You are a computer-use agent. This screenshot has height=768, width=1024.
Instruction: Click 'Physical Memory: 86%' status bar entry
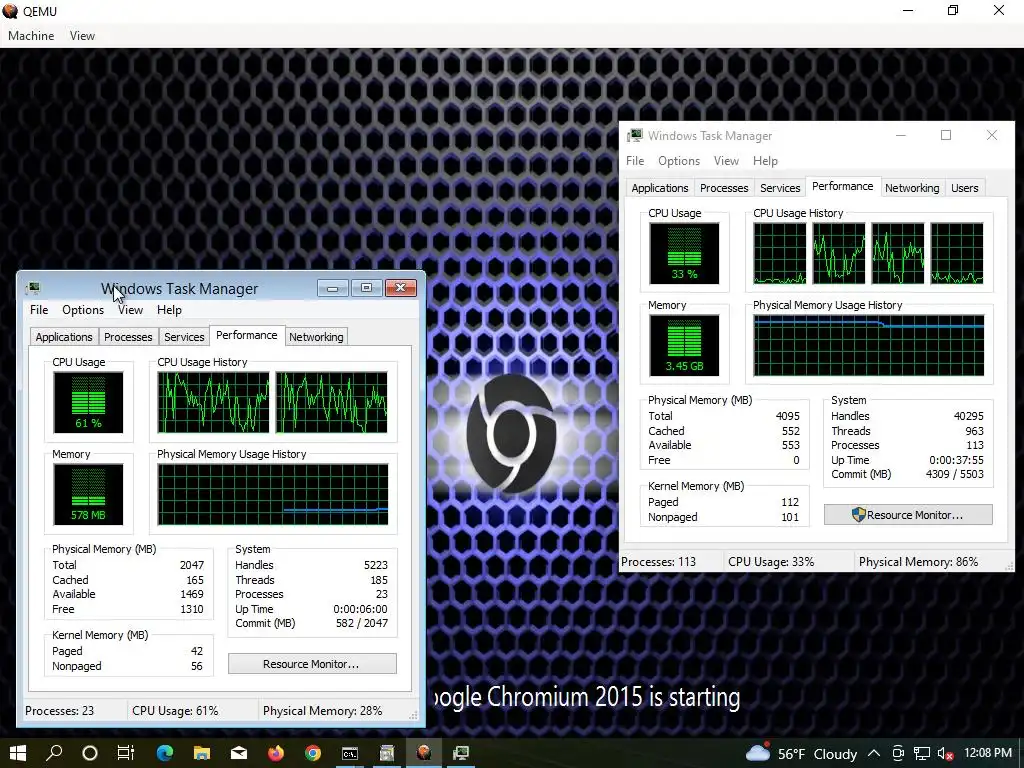click(x=918, y=562)
